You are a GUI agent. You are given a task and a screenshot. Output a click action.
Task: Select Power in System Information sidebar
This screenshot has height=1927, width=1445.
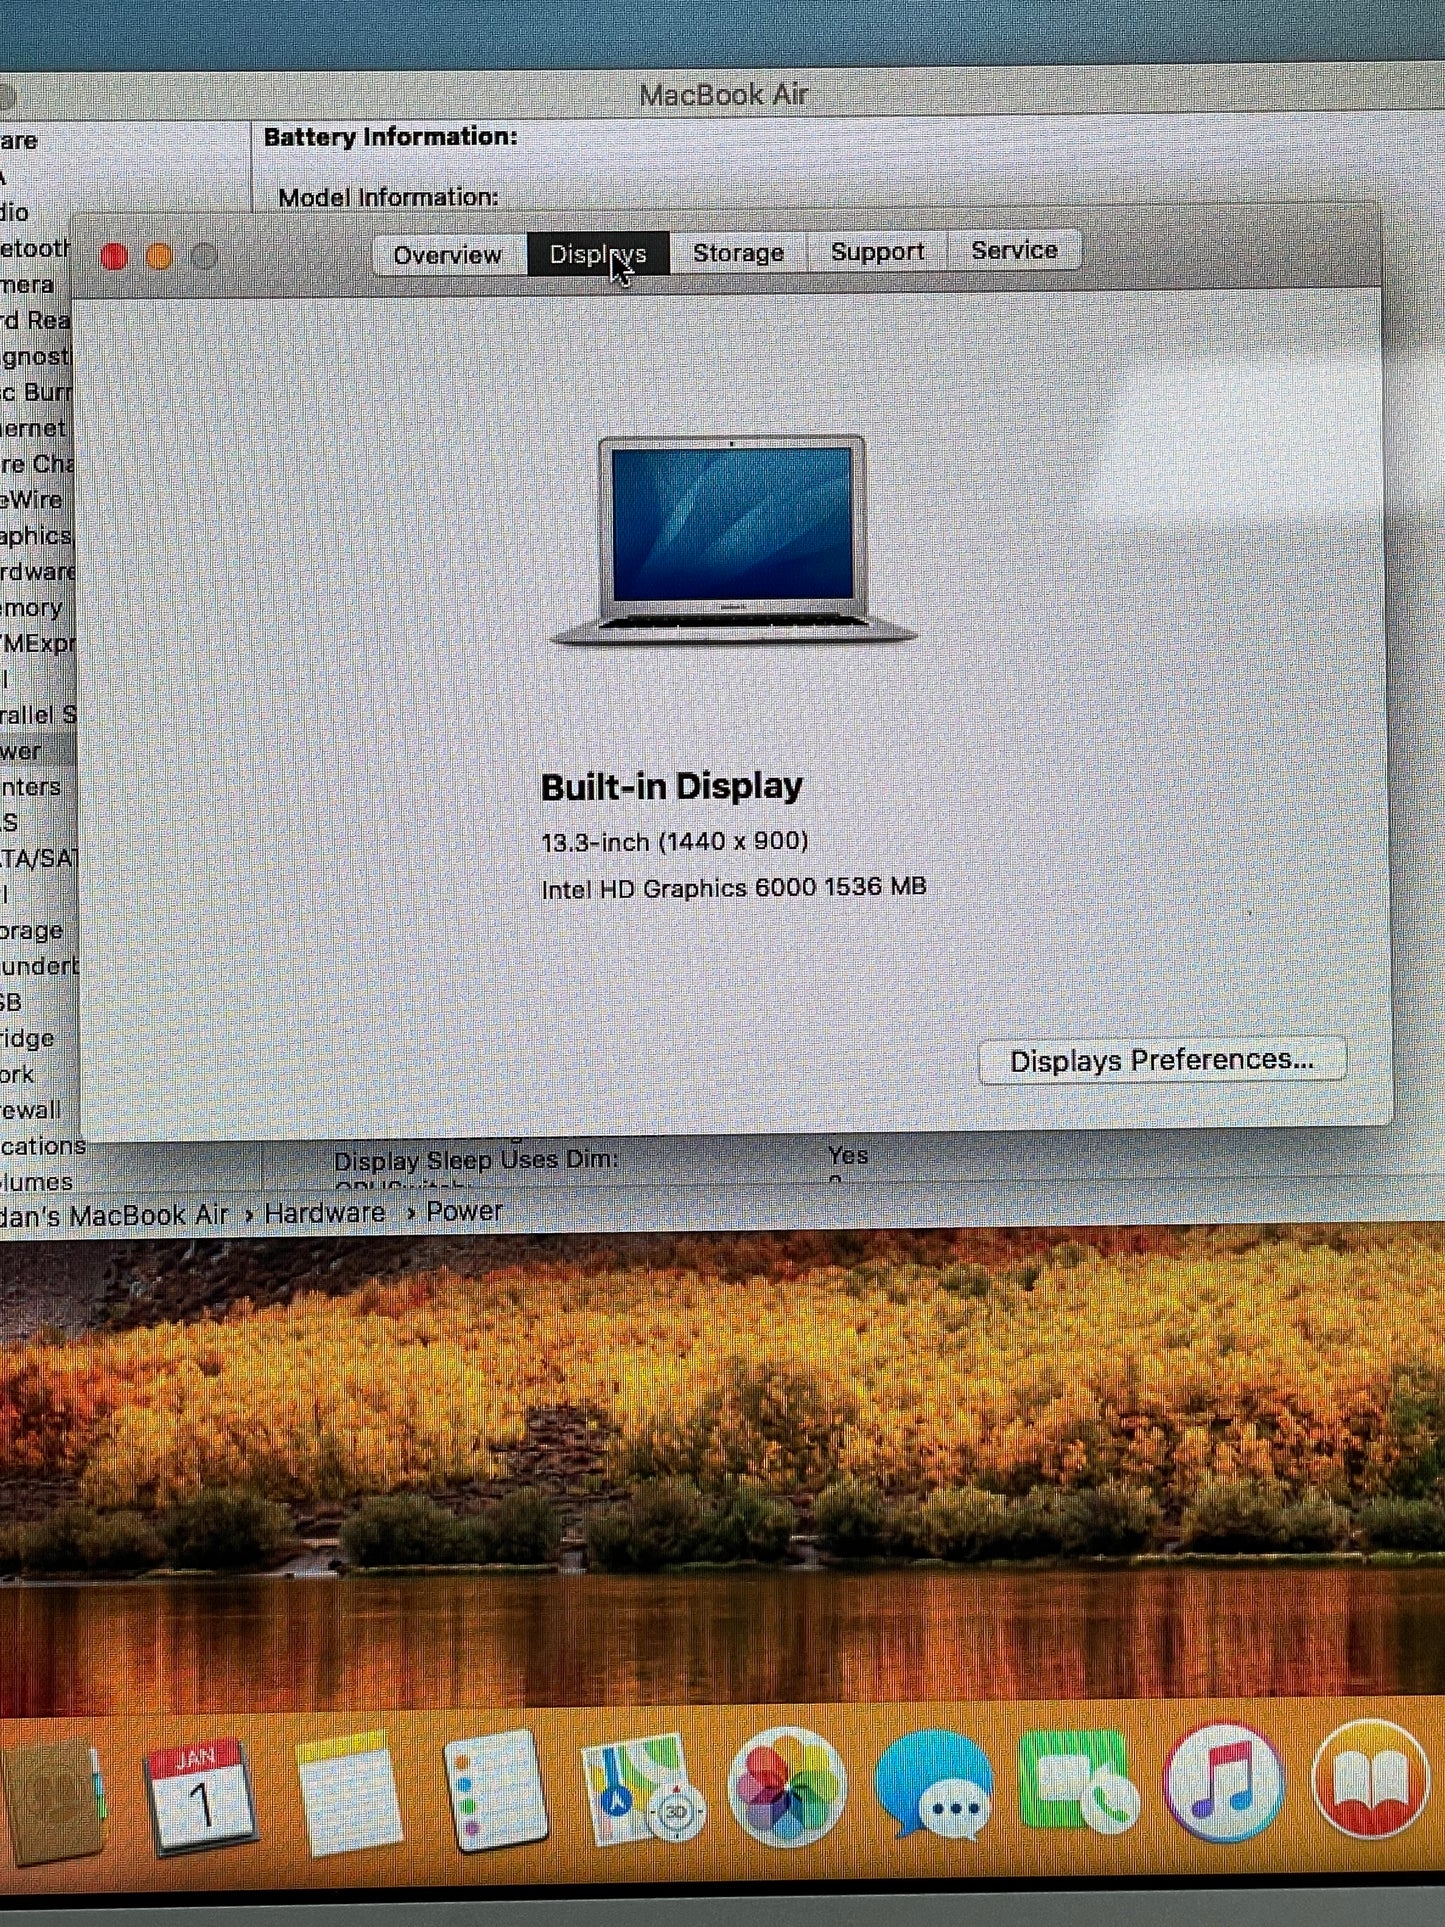[22, 751]
